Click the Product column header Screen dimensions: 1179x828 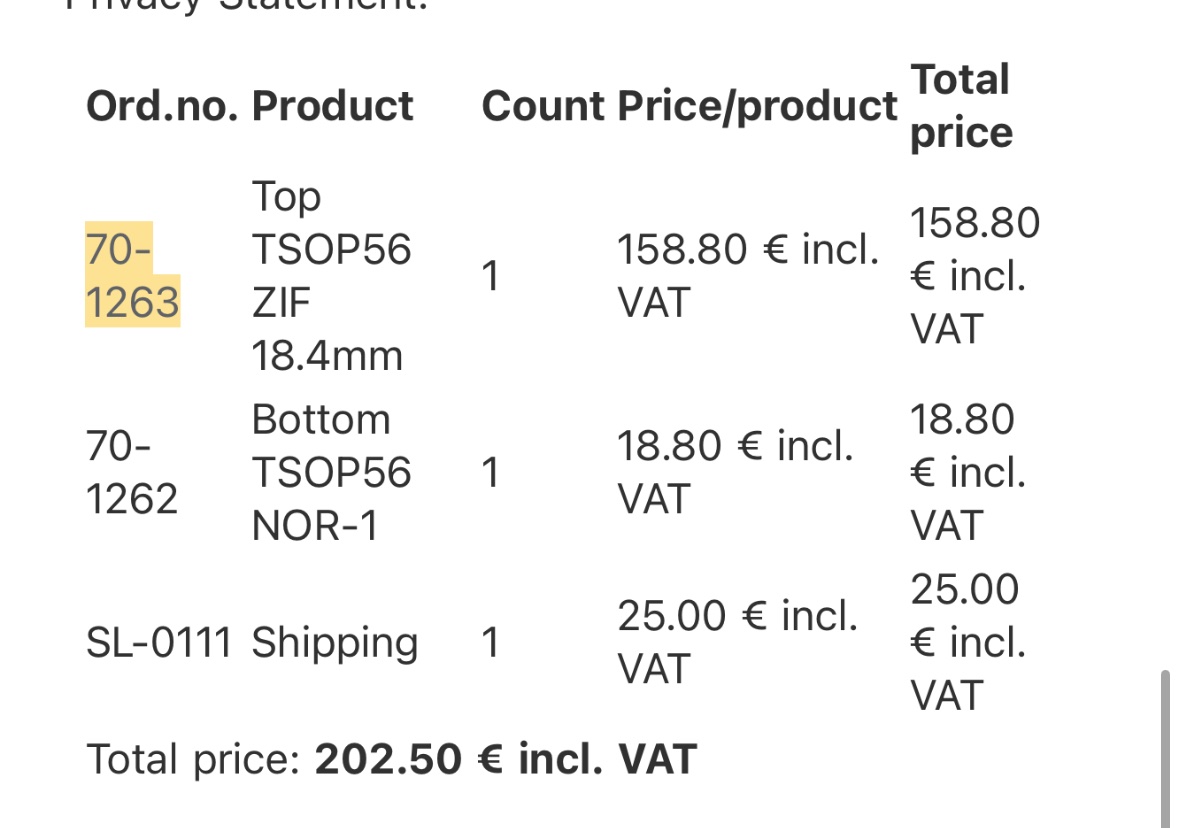click(332, 106)
